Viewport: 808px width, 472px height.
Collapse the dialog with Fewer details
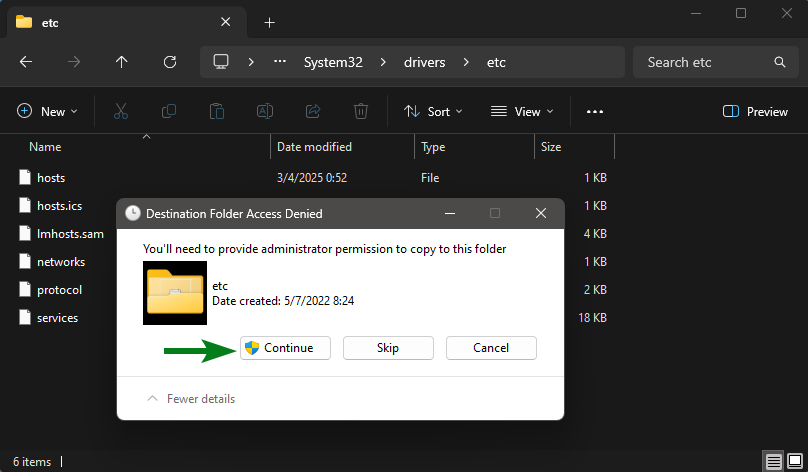coord(191,399)
